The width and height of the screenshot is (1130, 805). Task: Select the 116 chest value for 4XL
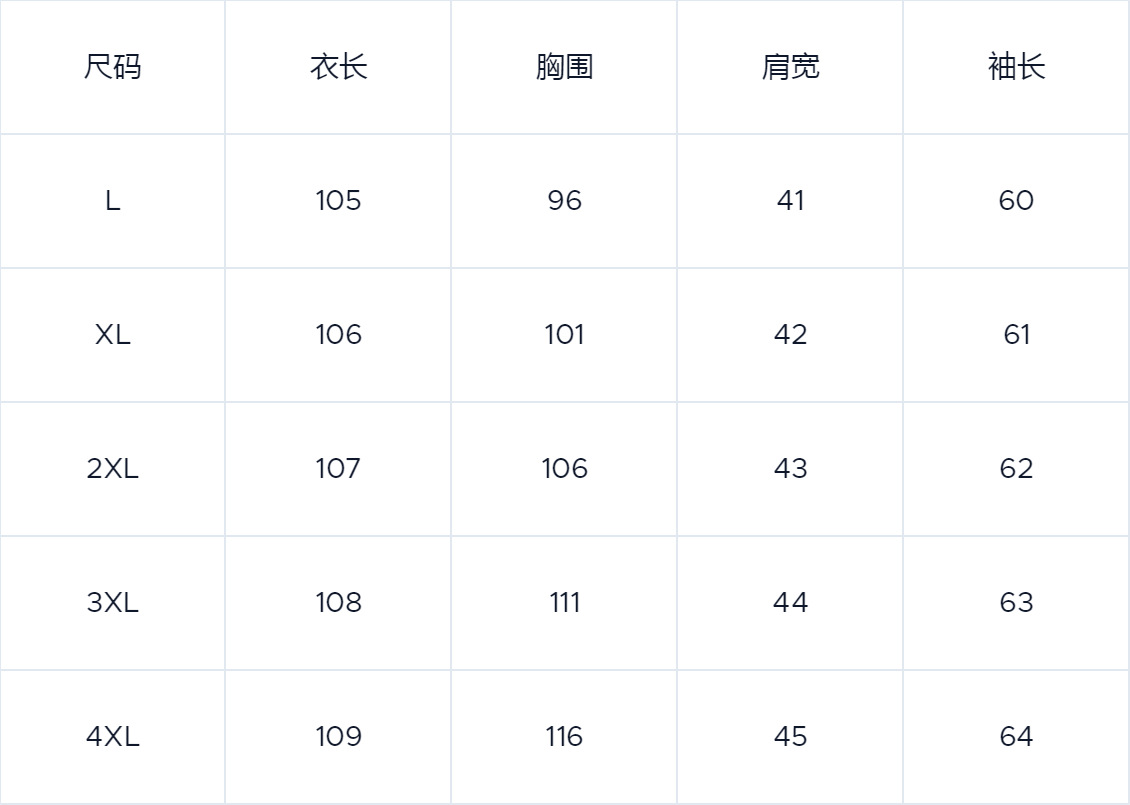[564, 737]
